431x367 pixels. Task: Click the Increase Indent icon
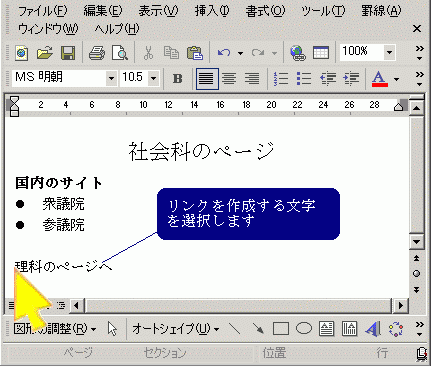point(351,79)
